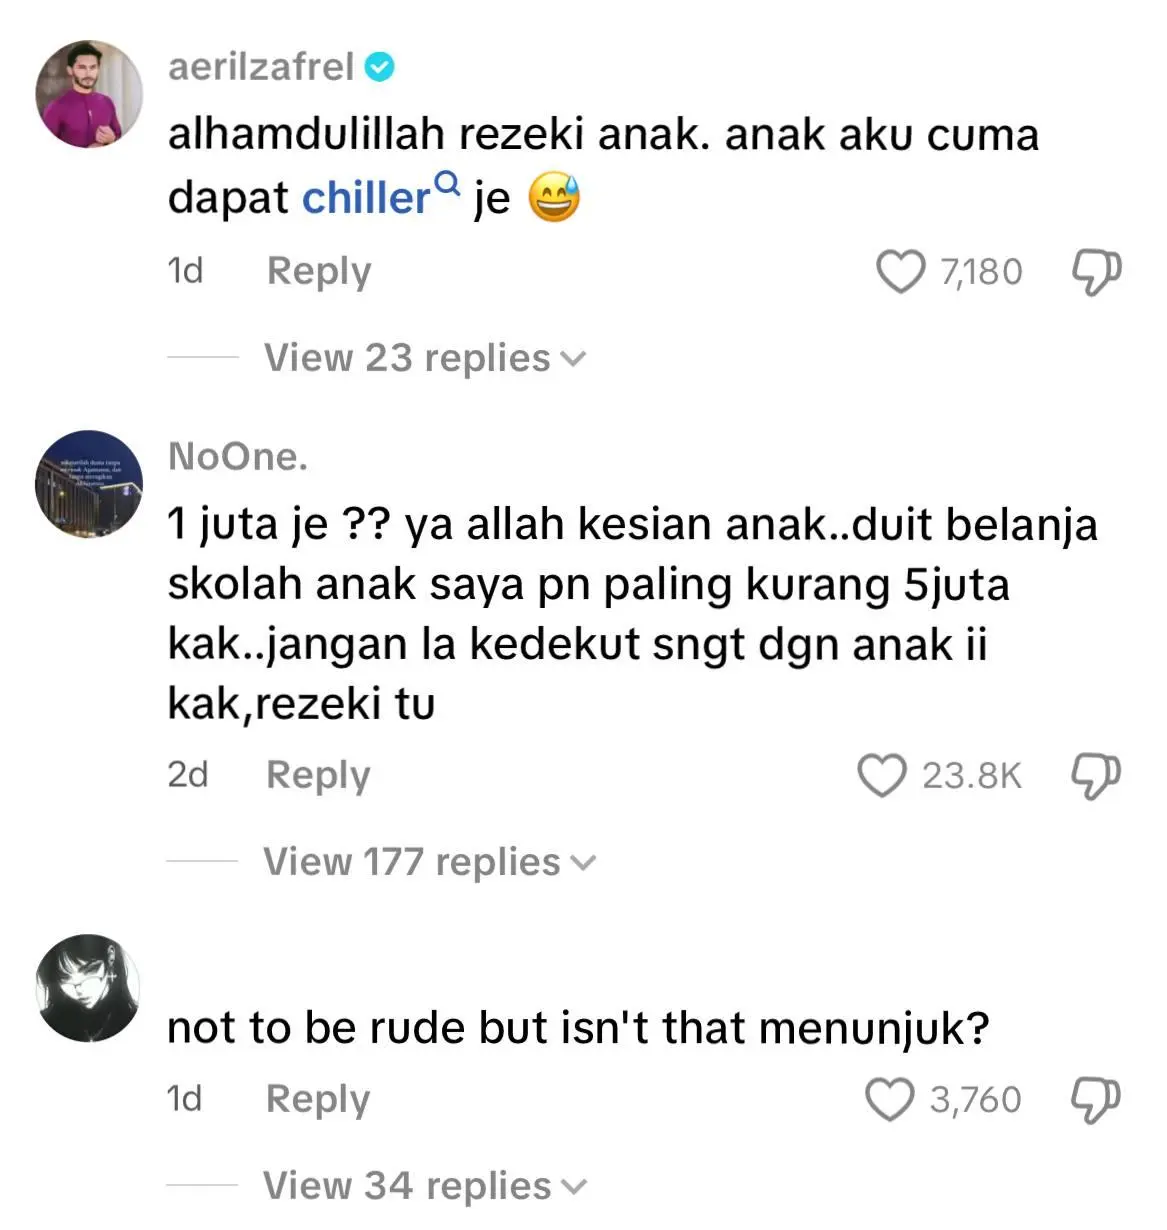Click the verified badge next to aerilzafrel
Image resolution: width=1167 pixels, height=1230 pixels.
pyautogui.click(x=380, y=67)
